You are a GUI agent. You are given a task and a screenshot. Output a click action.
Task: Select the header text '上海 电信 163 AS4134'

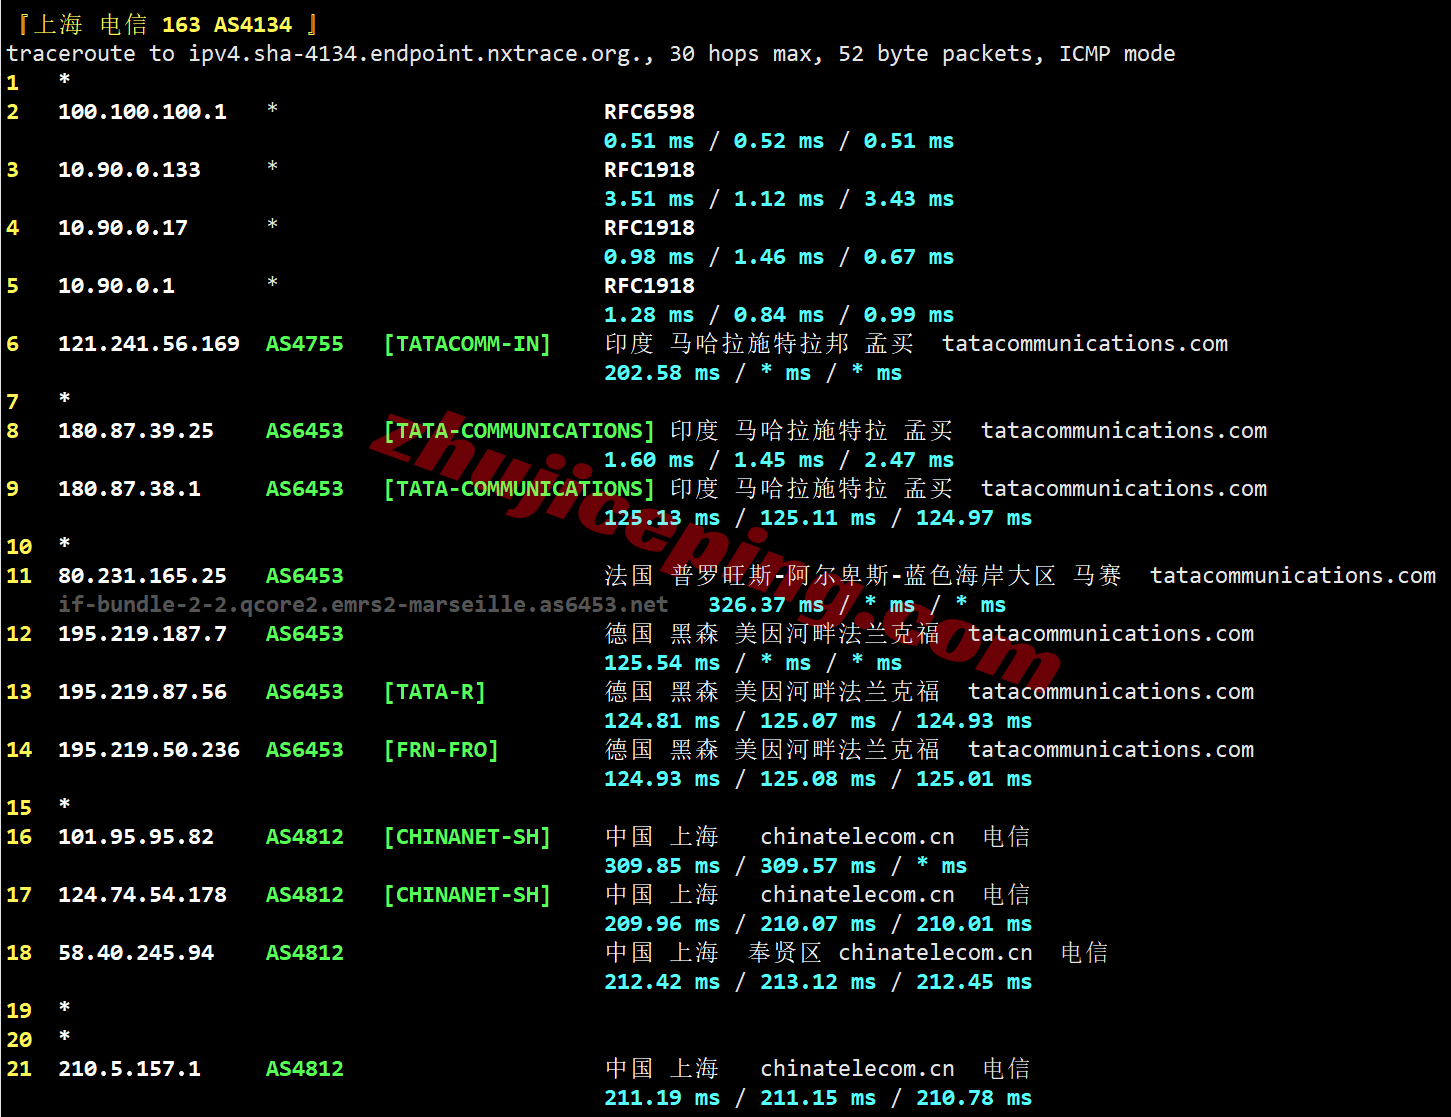click(x=163, y=24)
